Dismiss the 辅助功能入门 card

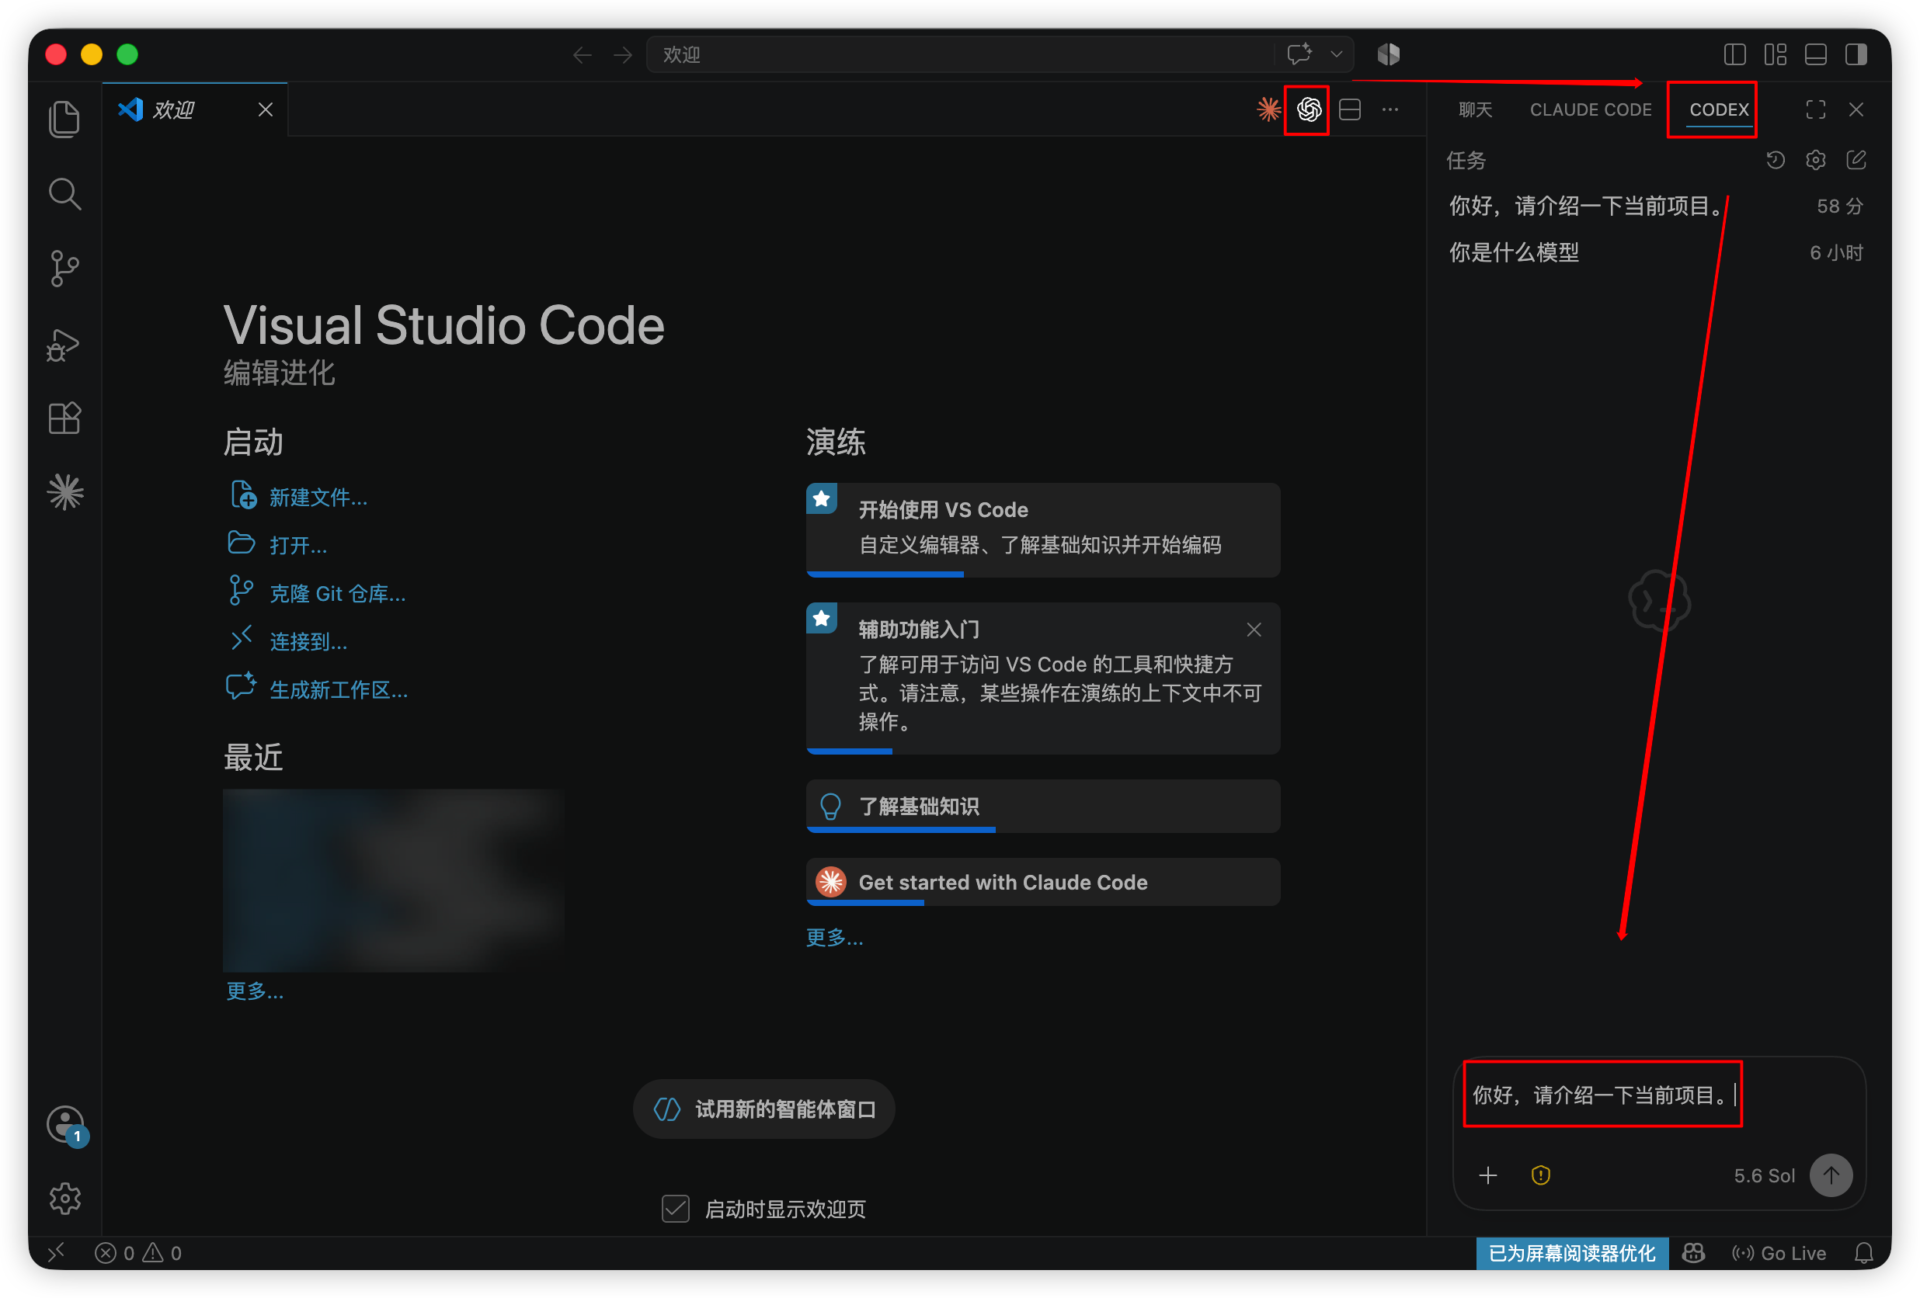(x=1254, y=629)
